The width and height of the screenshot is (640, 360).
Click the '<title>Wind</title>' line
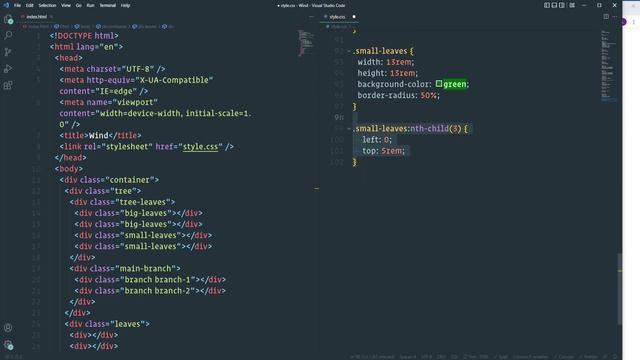100,135
